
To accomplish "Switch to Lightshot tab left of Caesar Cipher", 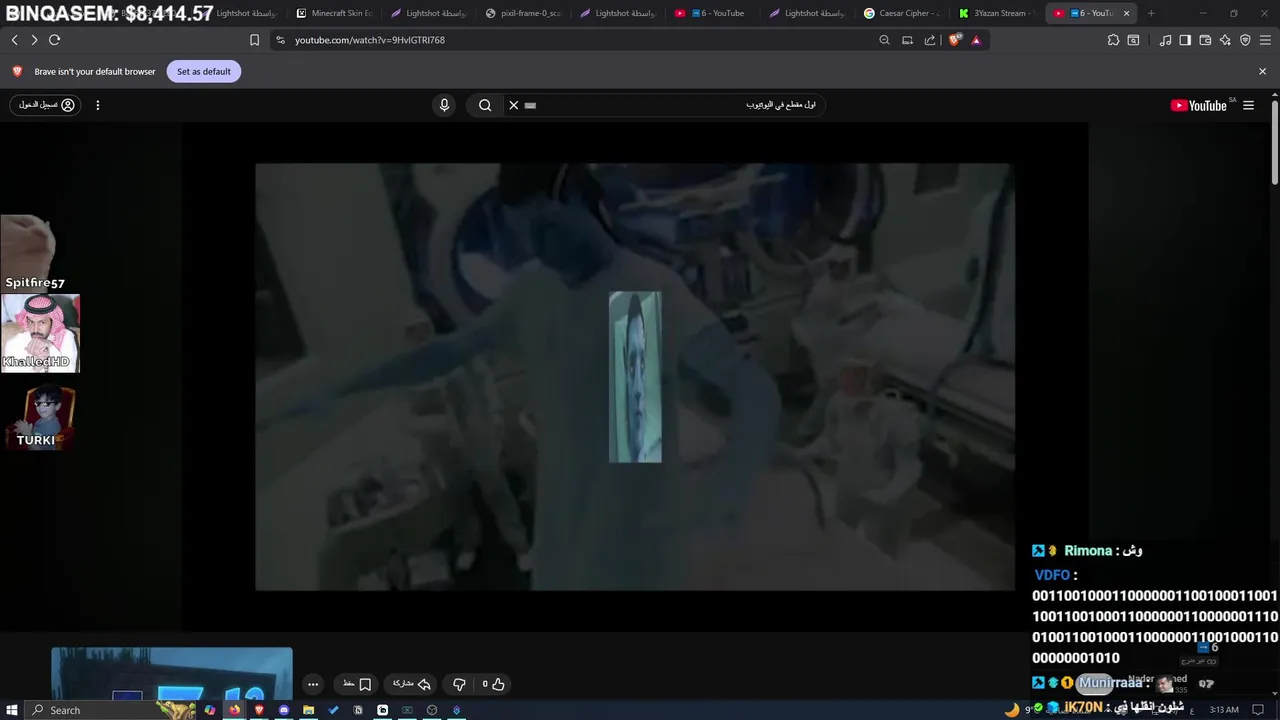I will coord(808,13).
